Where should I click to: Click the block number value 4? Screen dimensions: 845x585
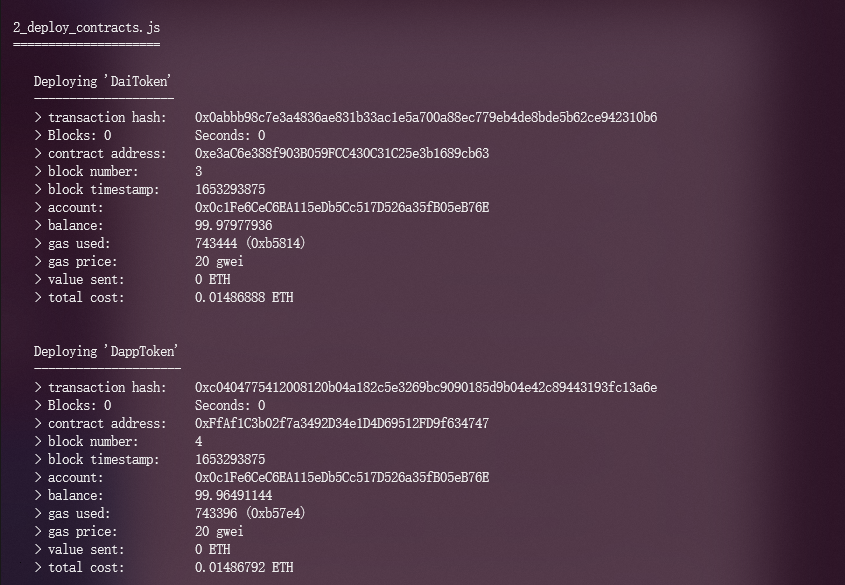pos(199,441)
